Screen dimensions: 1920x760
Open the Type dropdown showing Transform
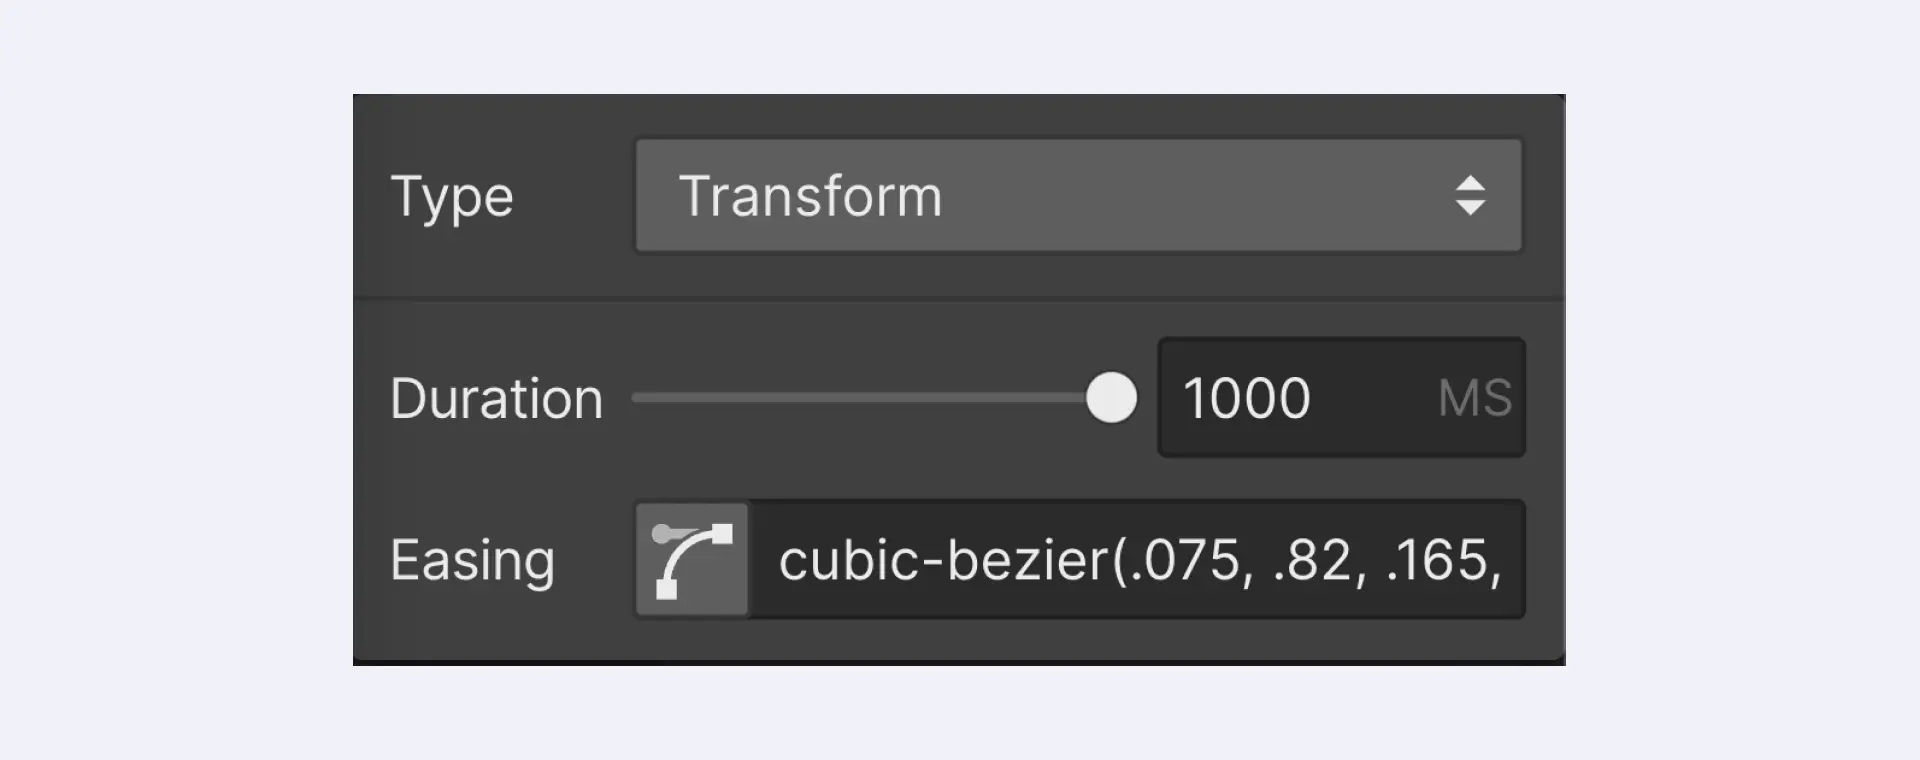pyautogui.click(x=1078, y=195)
